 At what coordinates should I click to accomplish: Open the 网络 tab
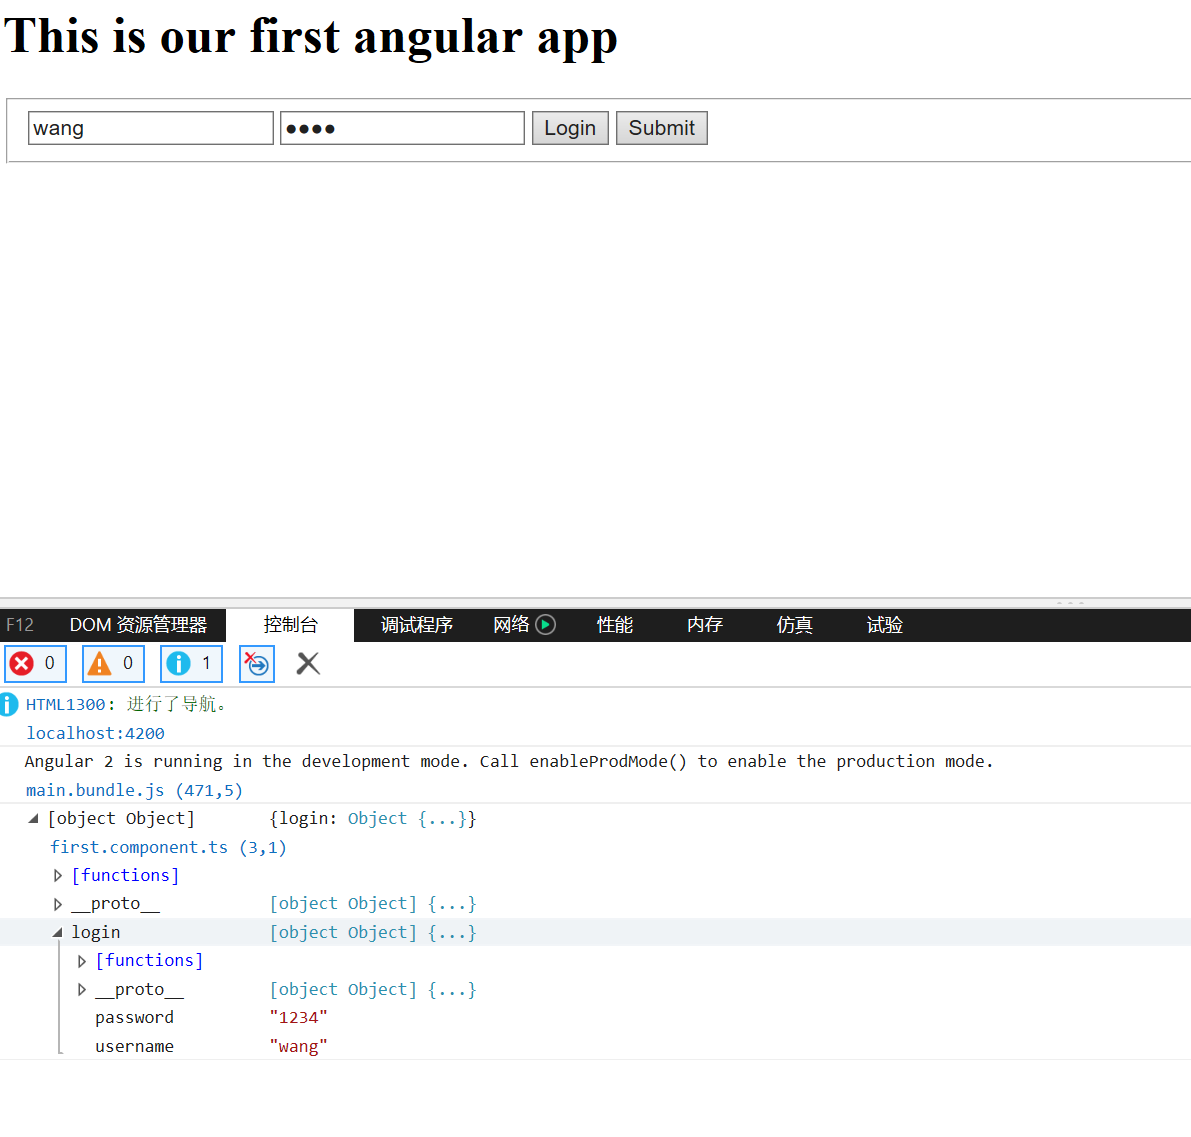point(510,625)
